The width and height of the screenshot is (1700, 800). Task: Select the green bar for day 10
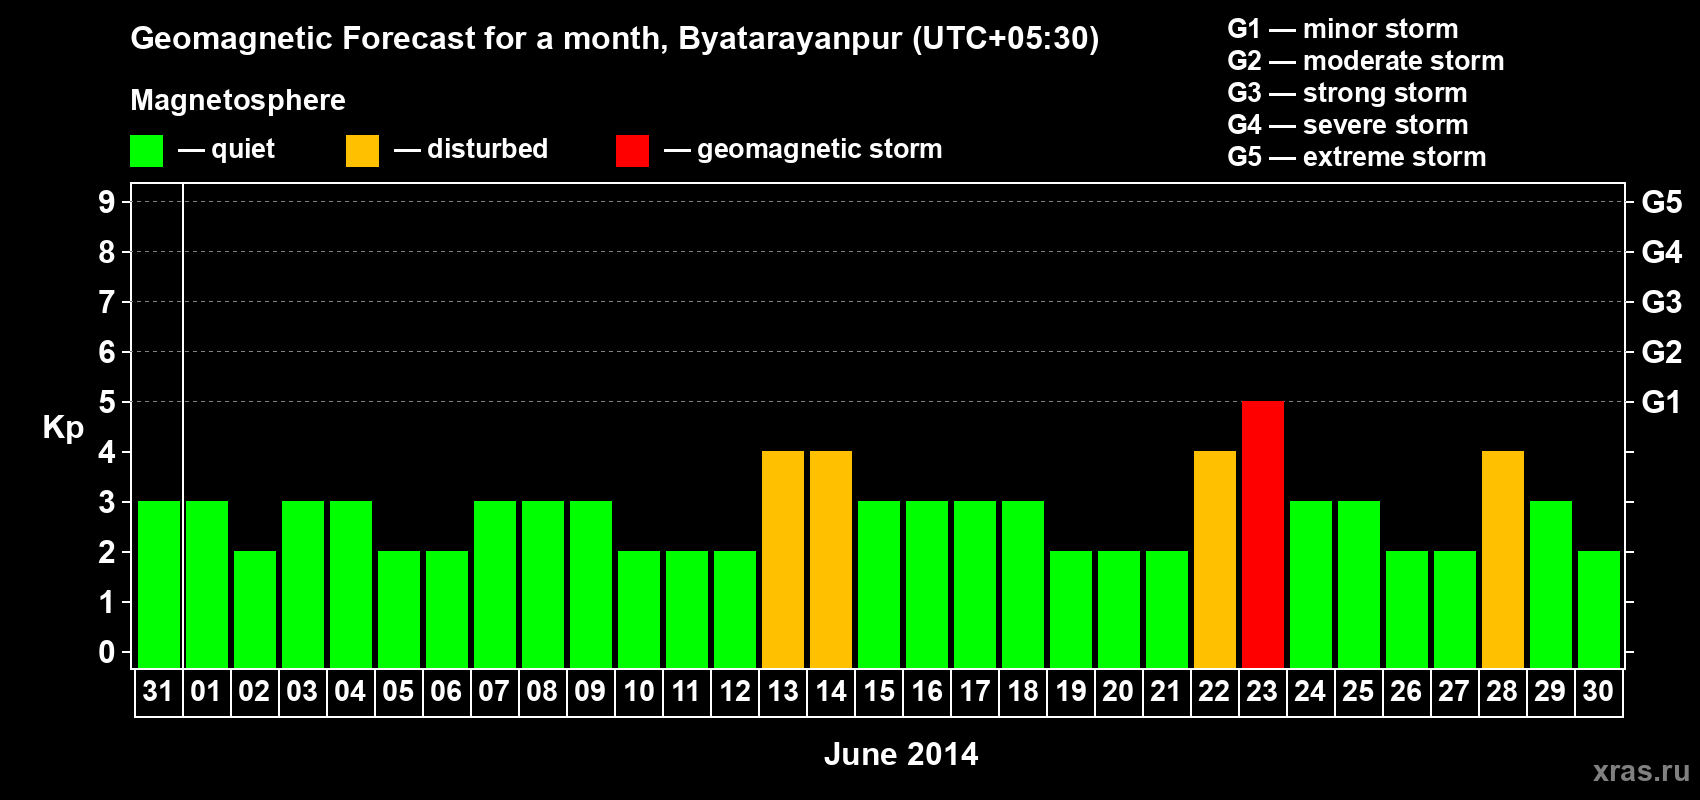pos(639,609)
